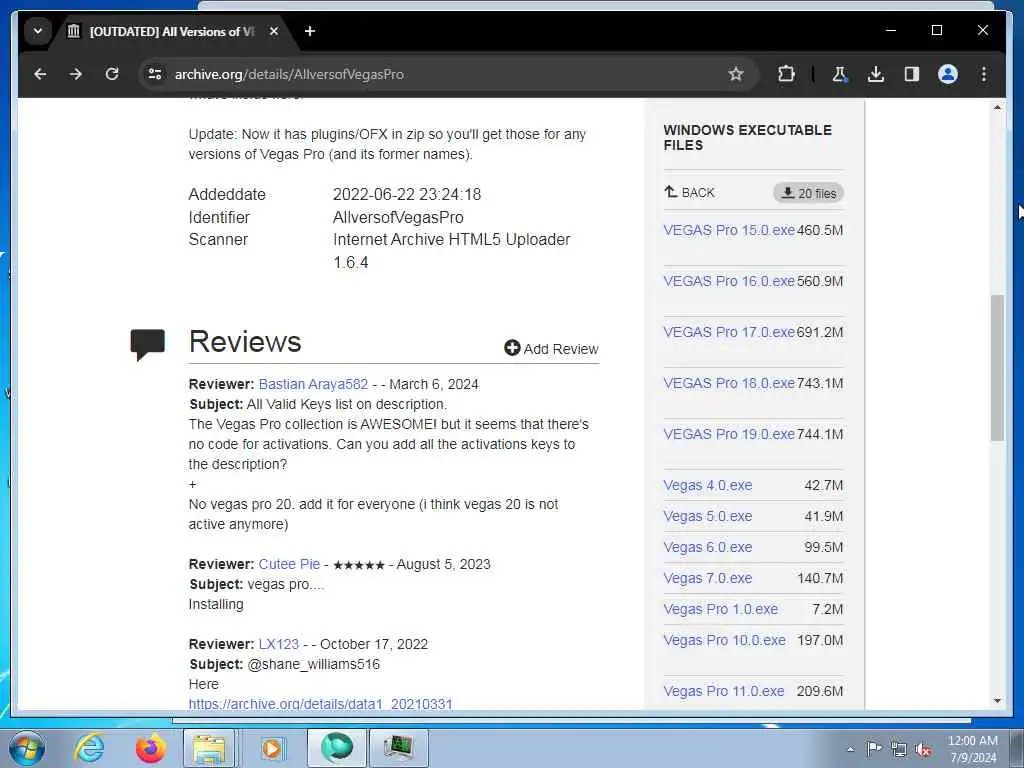Image resolution: width=1024 pixels, height=768 pixels.
Task: Open reviewer Cutee Pie profile
Action: click(x=289, y=564)
